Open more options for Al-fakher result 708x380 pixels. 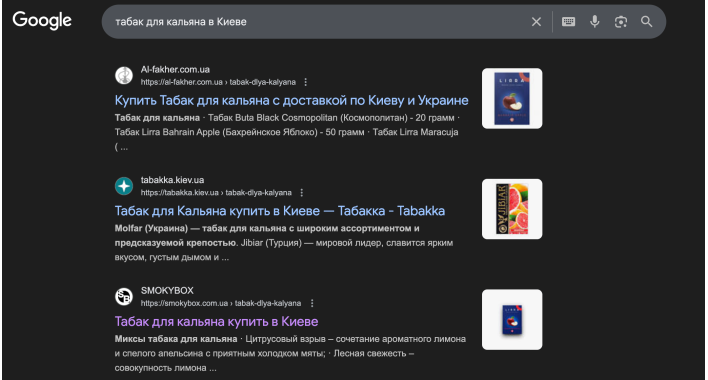306,82
